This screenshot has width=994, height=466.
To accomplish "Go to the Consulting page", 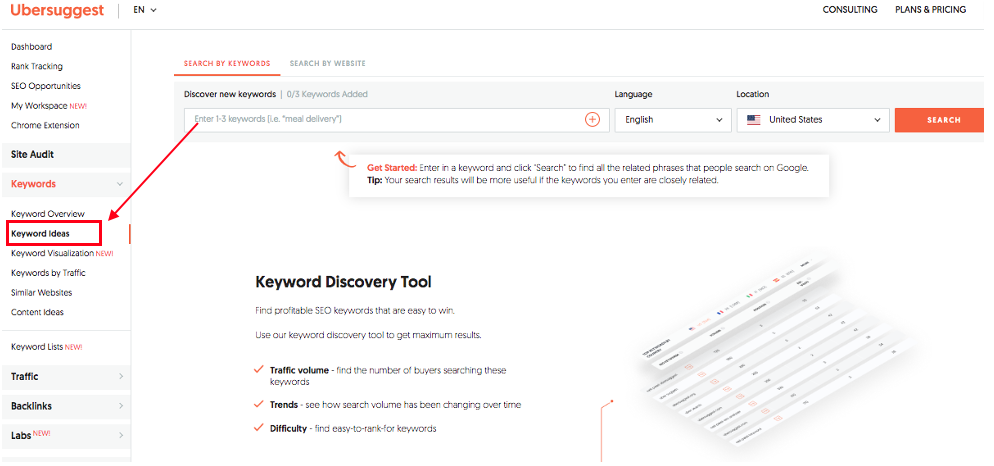I will (x=849, y=10).
